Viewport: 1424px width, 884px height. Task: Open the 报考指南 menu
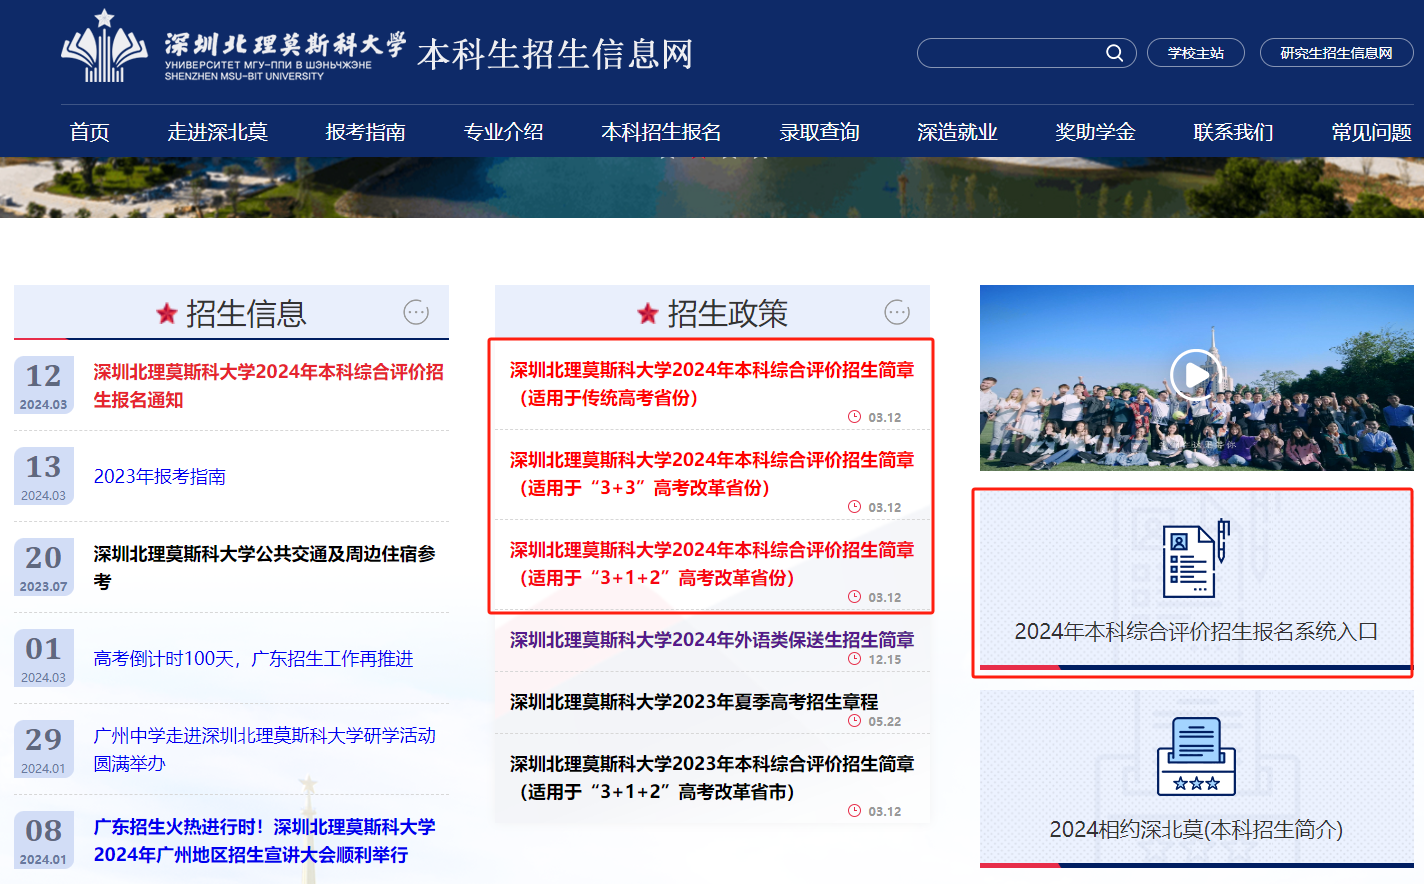coord(365,132)
